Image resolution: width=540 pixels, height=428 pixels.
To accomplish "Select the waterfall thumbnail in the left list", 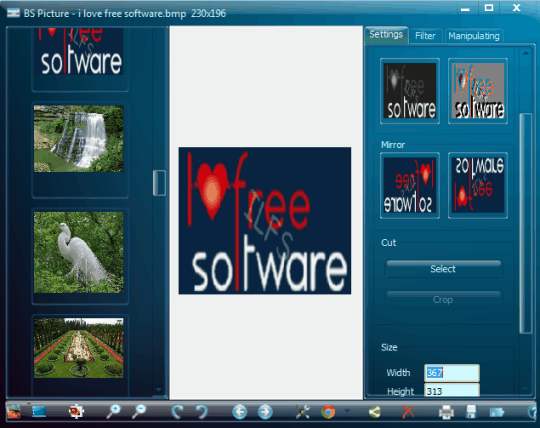I will (x=79, y=139).
